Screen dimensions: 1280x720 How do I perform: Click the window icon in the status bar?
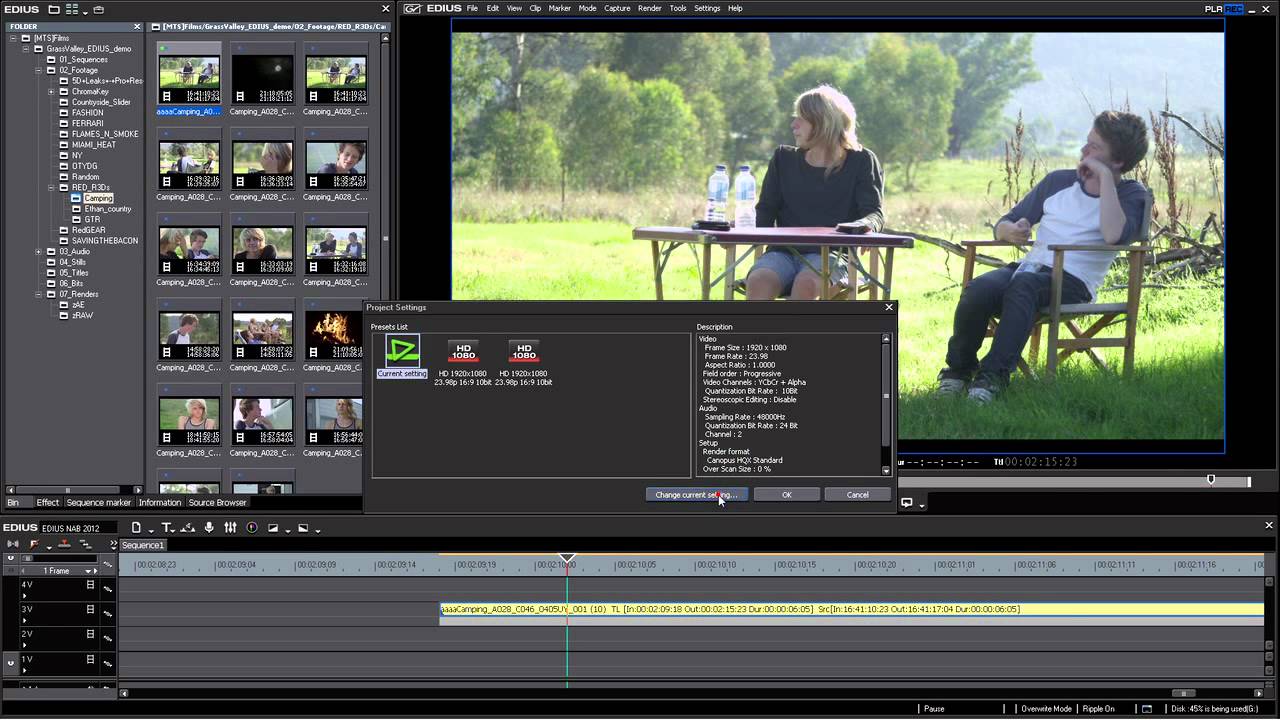pyautogui.click(x=1147, y=708)
